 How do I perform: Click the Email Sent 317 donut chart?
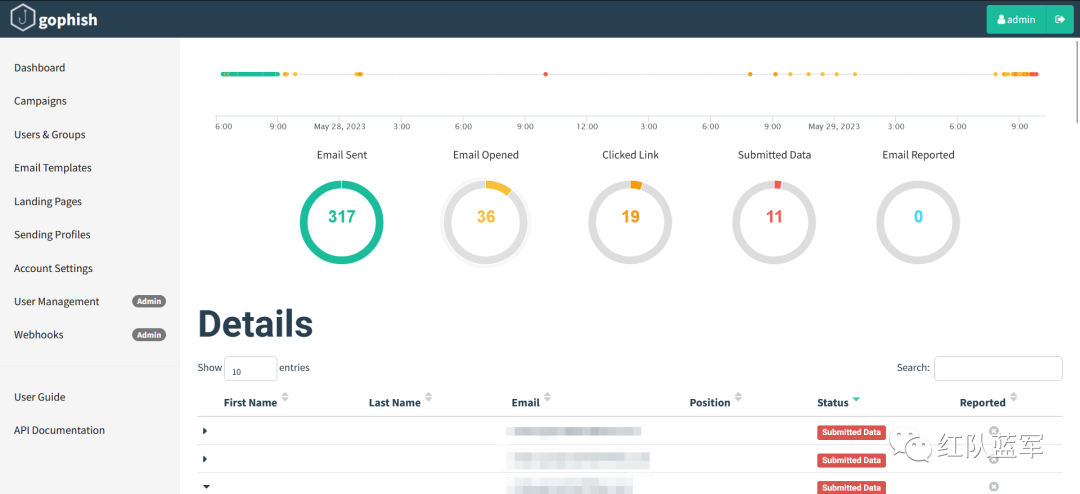[342, 222]
